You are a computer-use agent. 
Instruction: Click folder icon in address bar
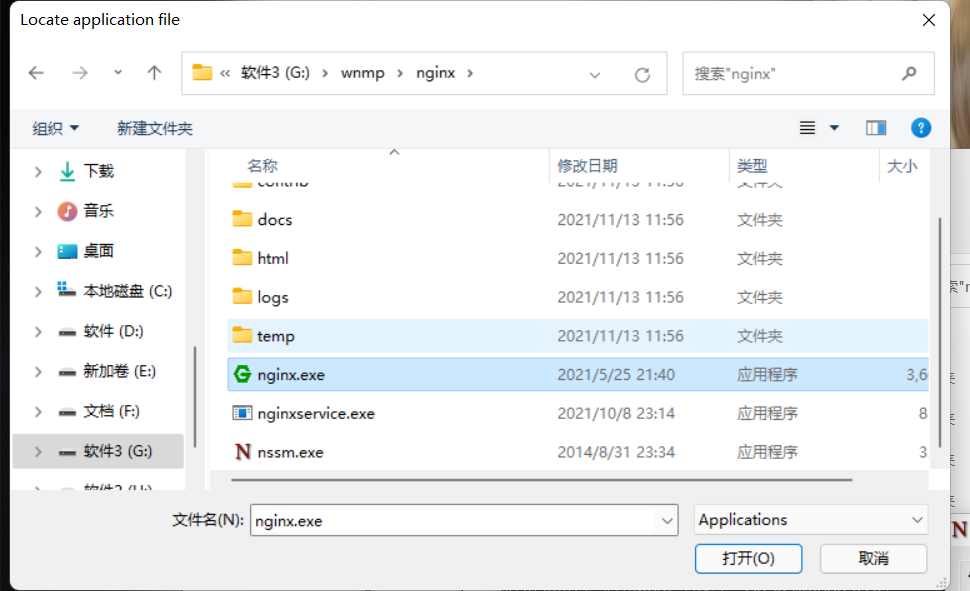(x=202, y=72)
